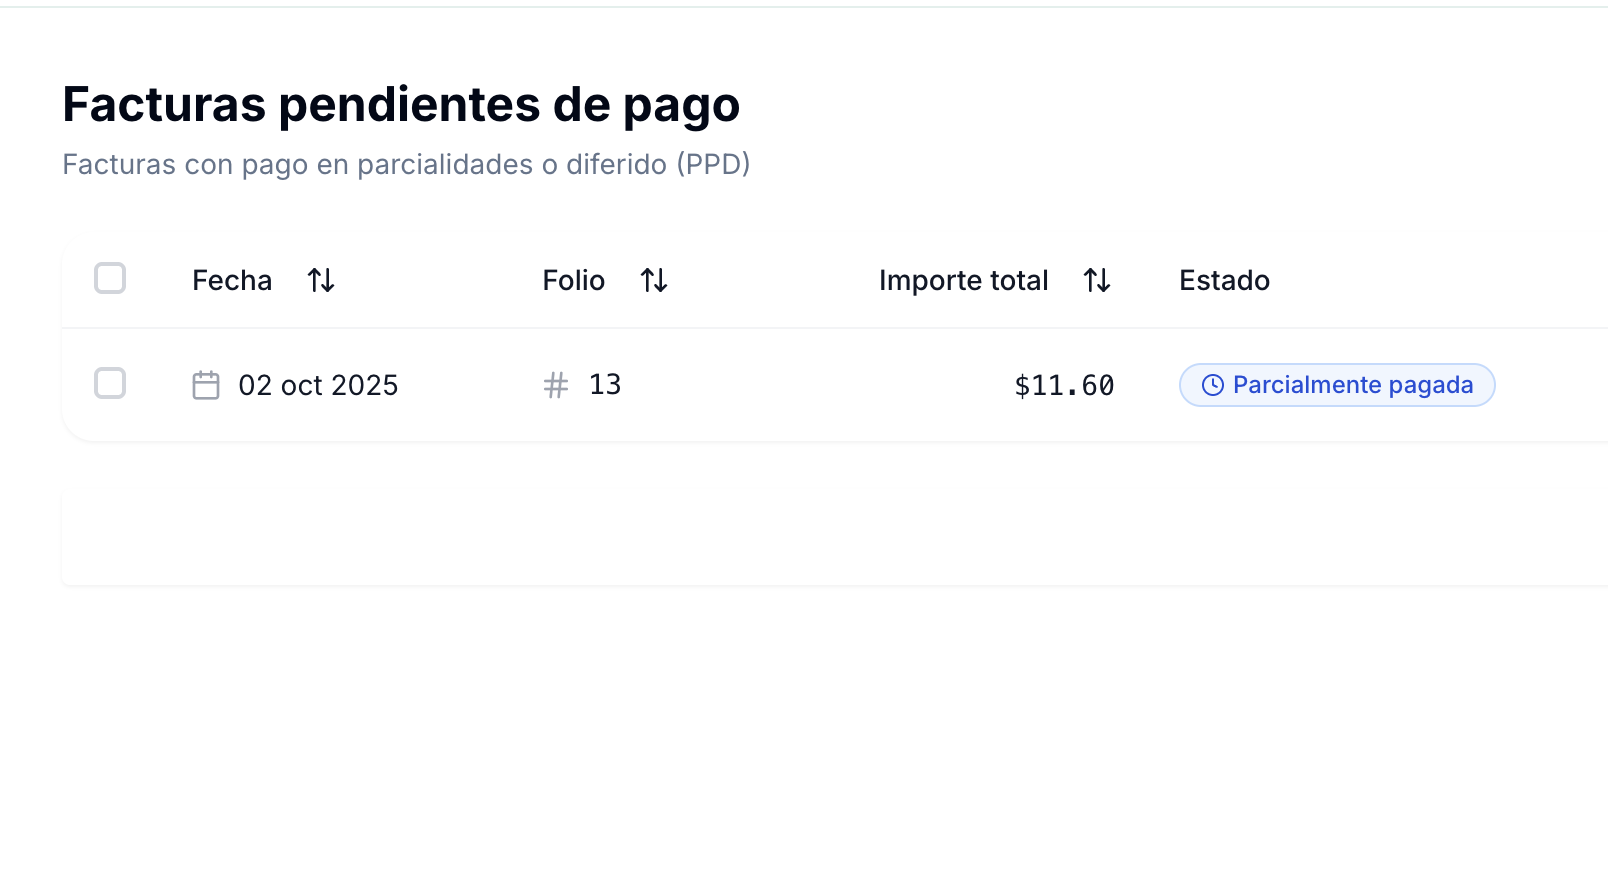The width and height of the screenshot is (1608, 874).
Task: Click the Parcialmente pagada status badge
Action: (x=1336, y=384)
